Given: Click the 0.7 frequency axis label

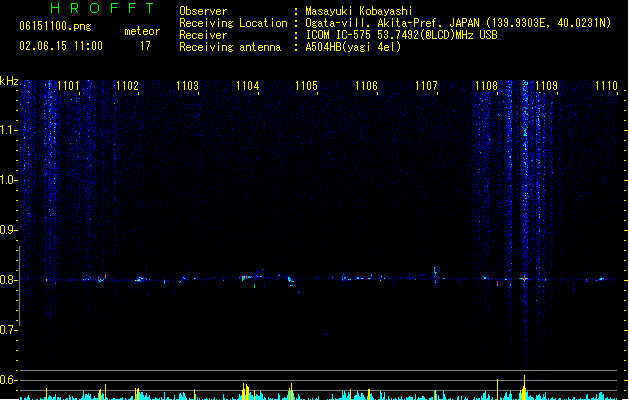Looking at the screenshot, I should point(8,330).
